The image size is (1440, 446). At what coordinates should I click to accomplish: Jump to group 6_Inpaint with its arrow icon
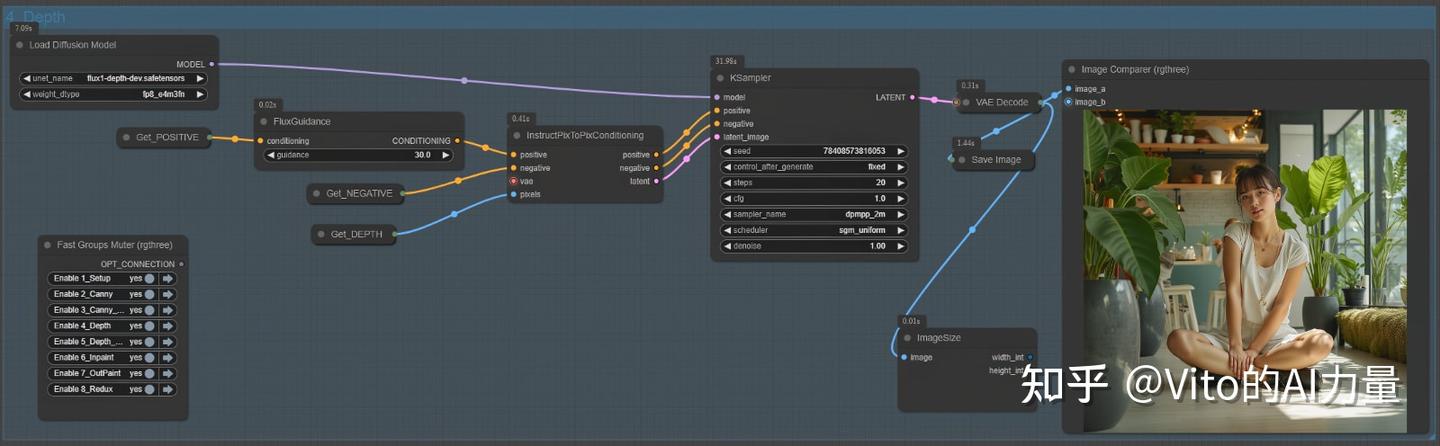tap(168, 357)
